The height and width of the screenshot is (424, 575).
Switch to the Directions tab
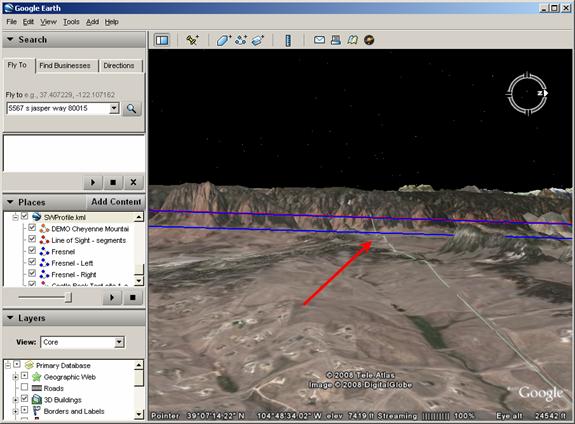point(119,66)
